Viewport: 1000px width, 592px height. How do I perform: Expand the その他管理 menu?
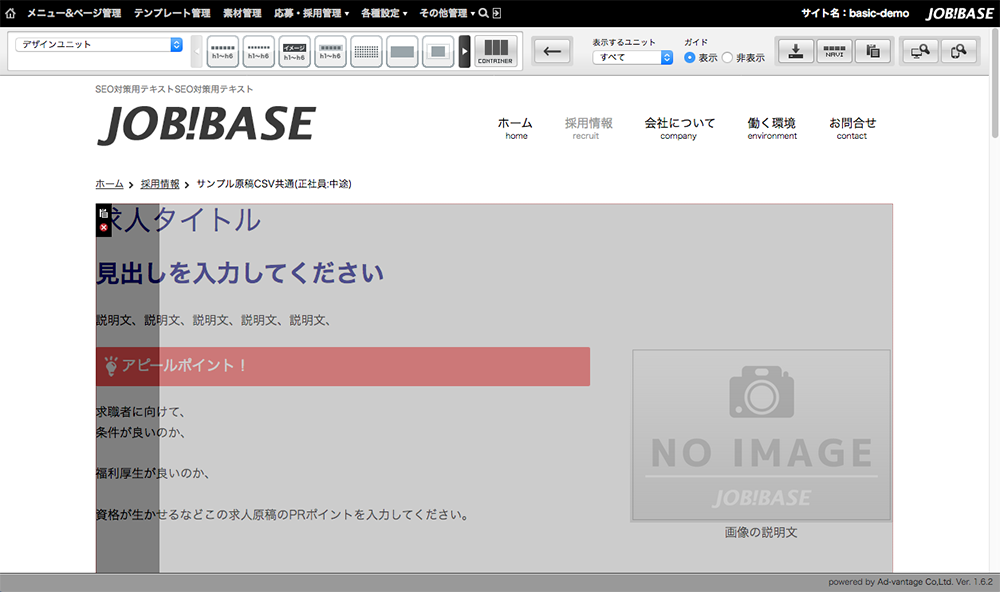pos(446,13)
